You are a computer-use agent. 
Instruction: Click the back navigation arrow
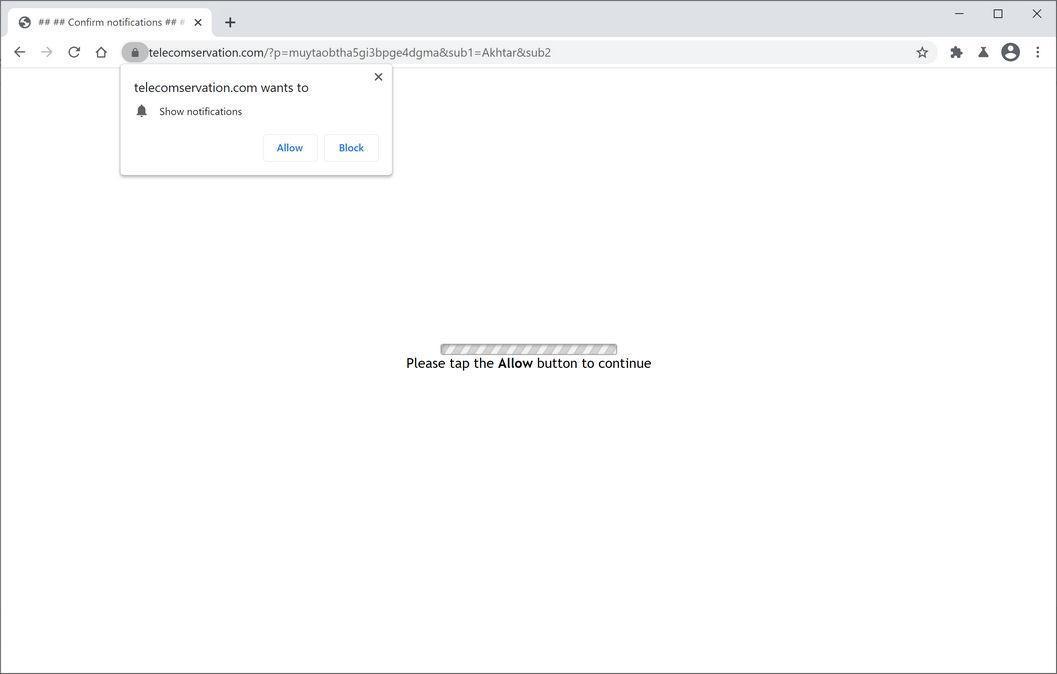coord(19,52)
